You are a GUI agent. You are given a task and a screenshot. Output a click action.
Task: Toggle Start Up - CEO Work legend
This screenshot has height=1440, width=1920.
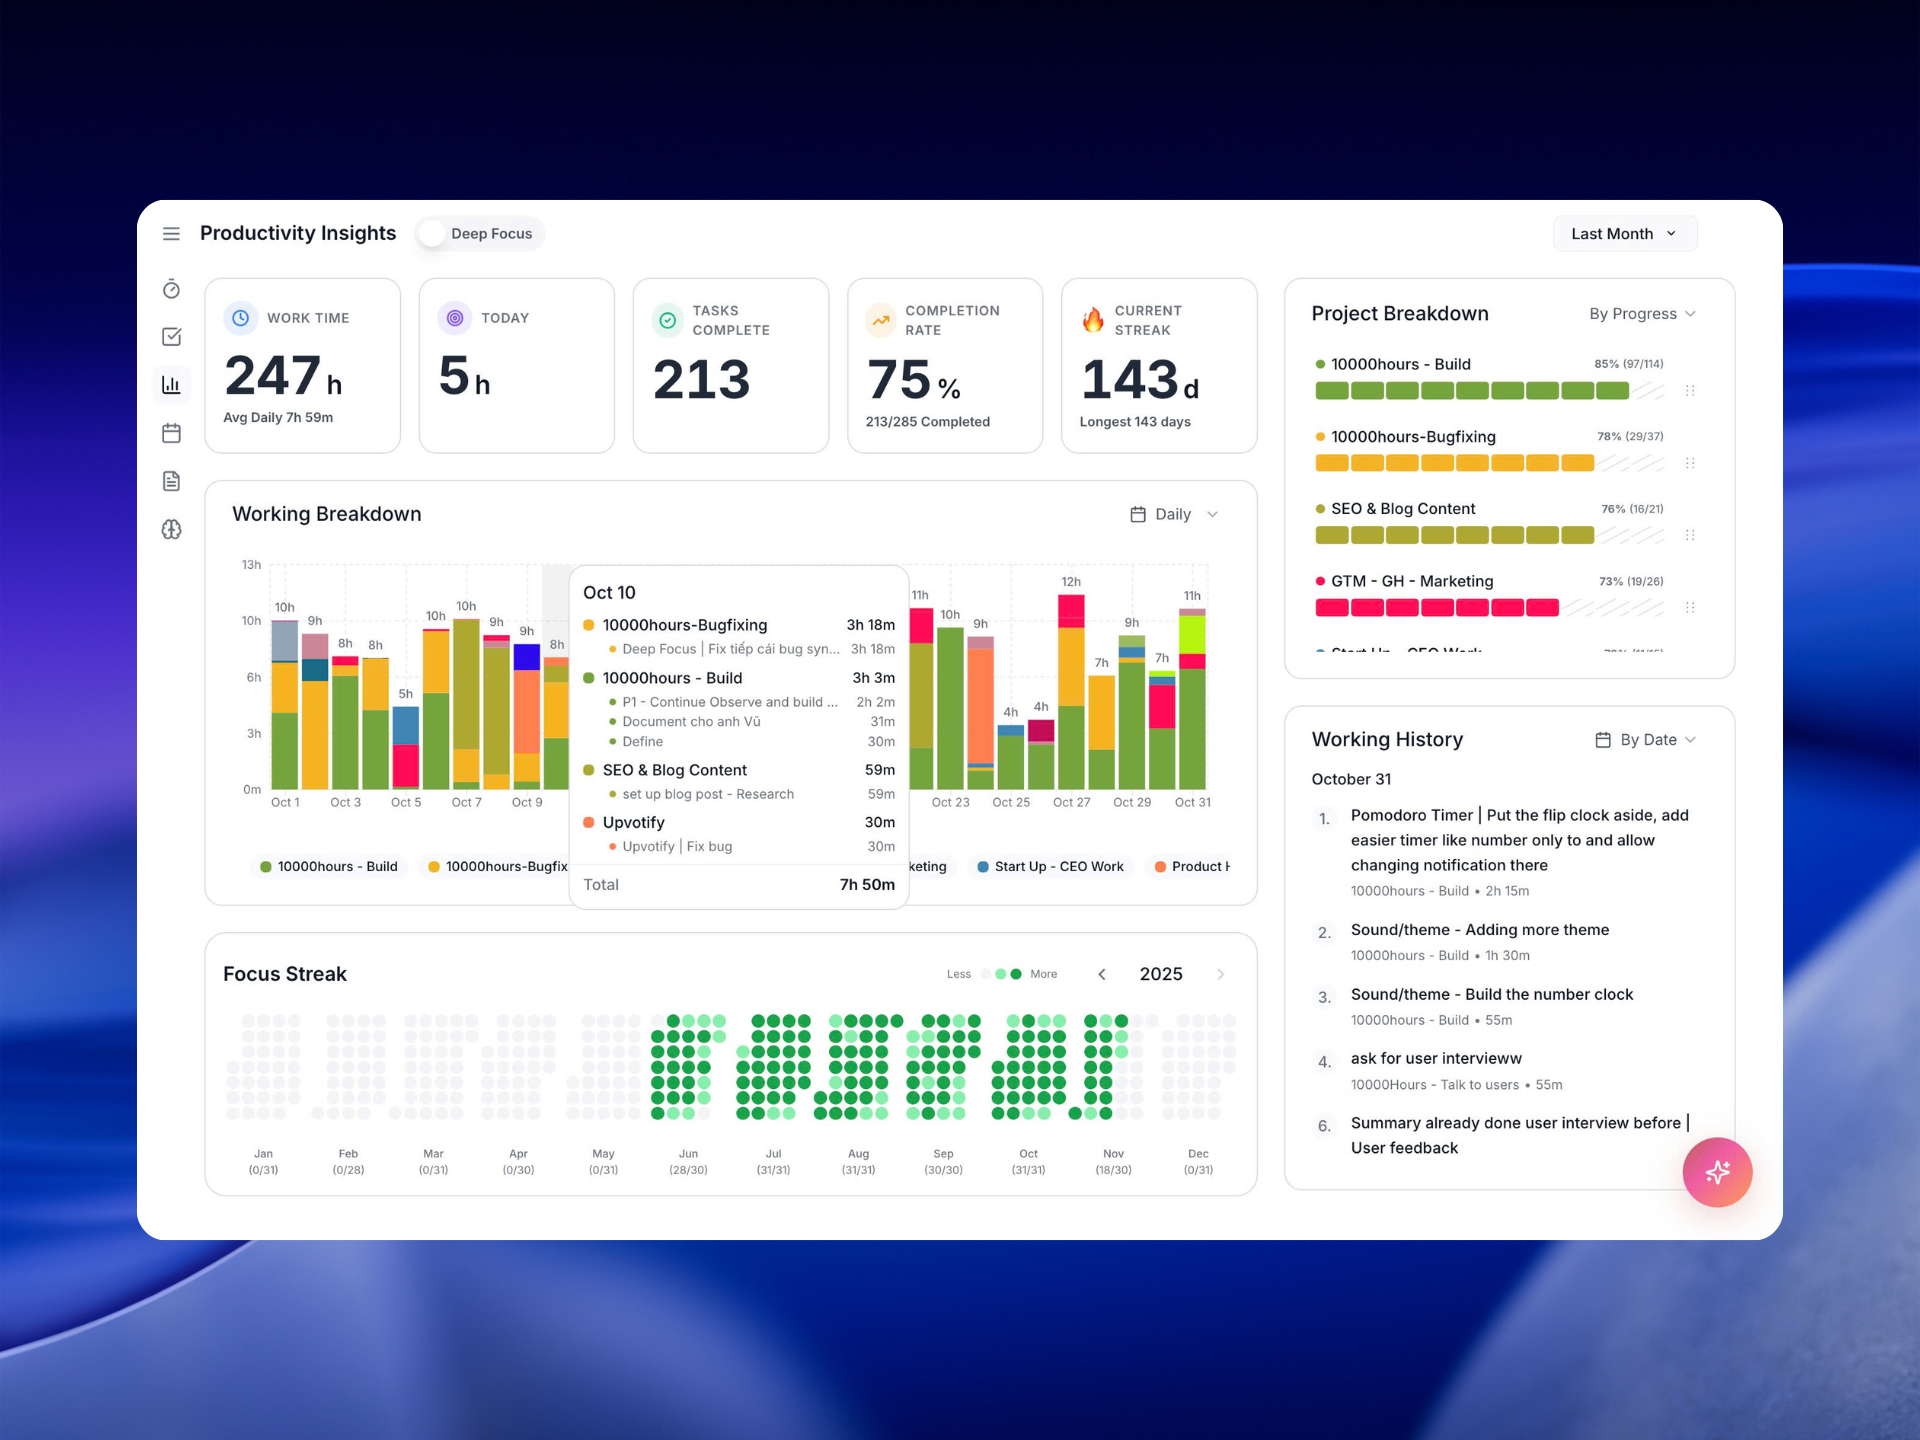point(1050,866)
